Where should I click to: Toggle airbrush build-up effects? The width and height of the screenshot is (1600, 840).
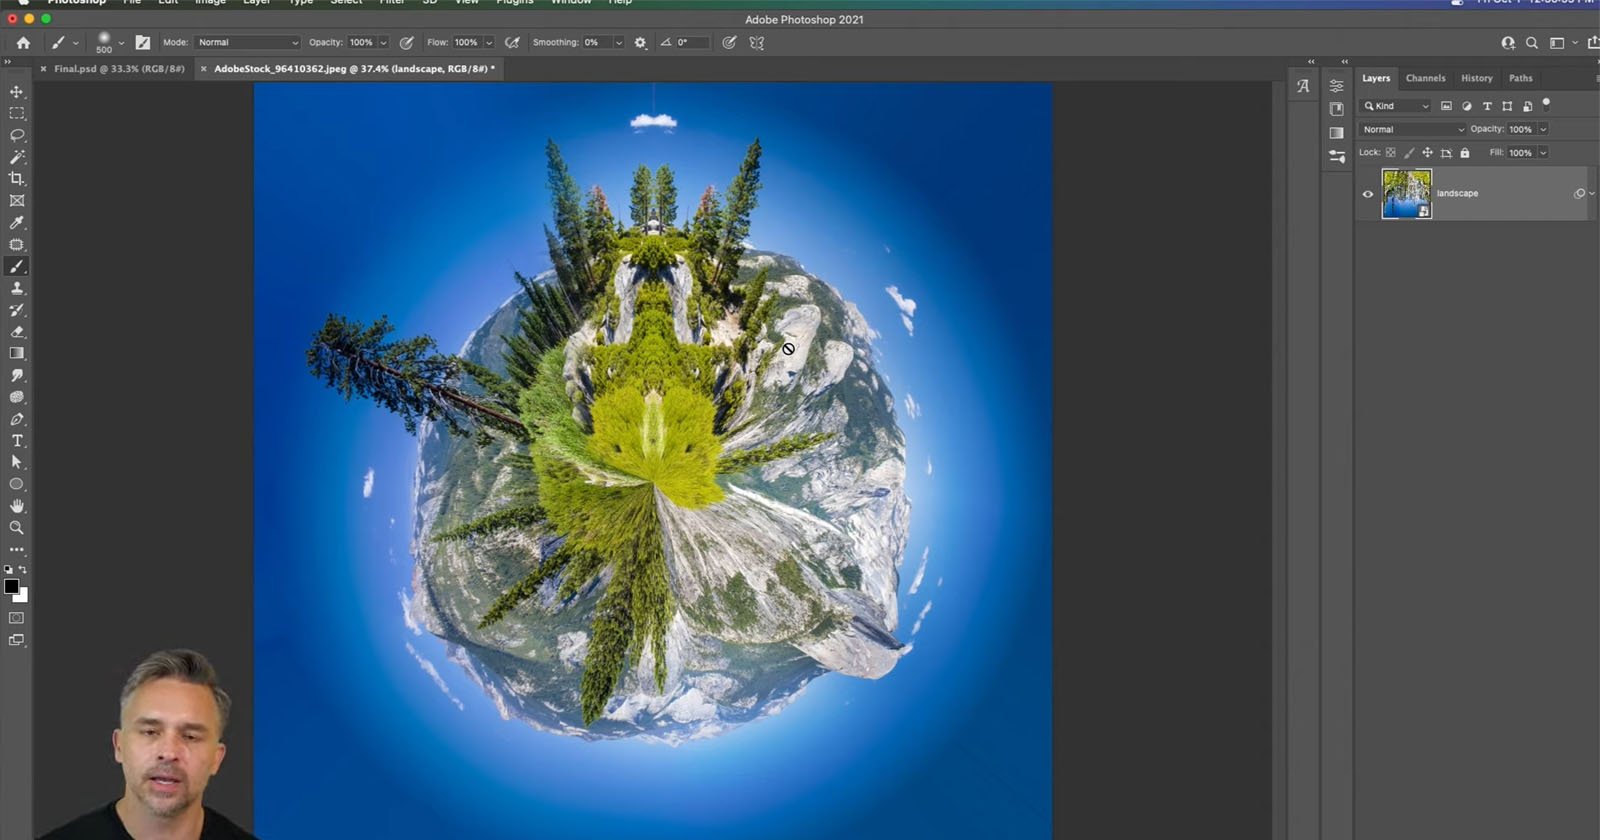coord(513,43)
